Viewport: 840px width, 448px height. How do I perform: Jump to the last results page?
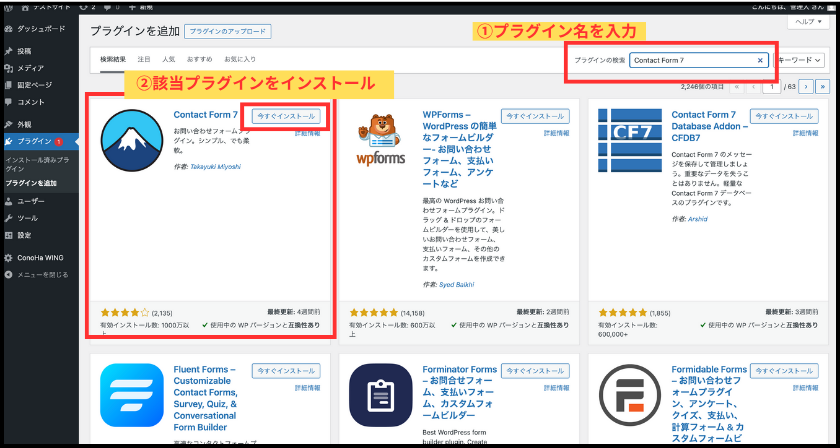pos(823,86)
